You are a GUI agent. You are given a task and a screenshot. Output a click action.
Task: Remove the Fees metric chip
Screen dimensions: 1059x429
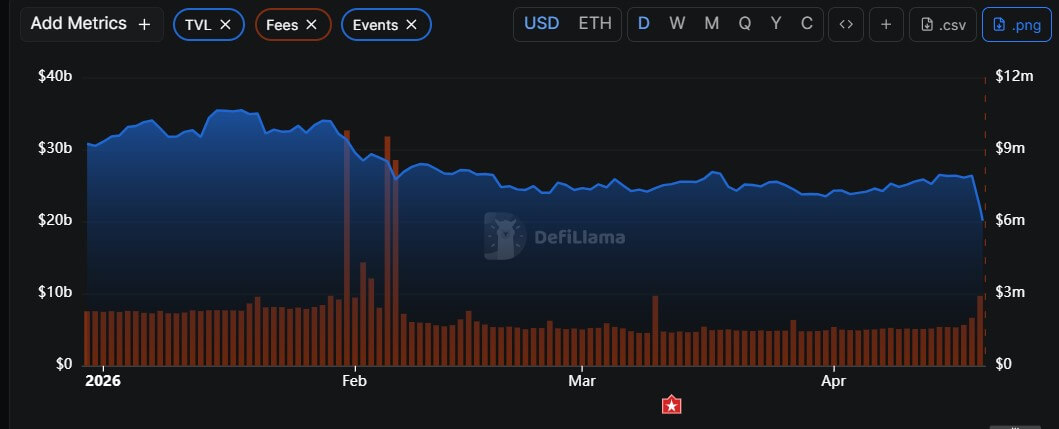[311, 25]
